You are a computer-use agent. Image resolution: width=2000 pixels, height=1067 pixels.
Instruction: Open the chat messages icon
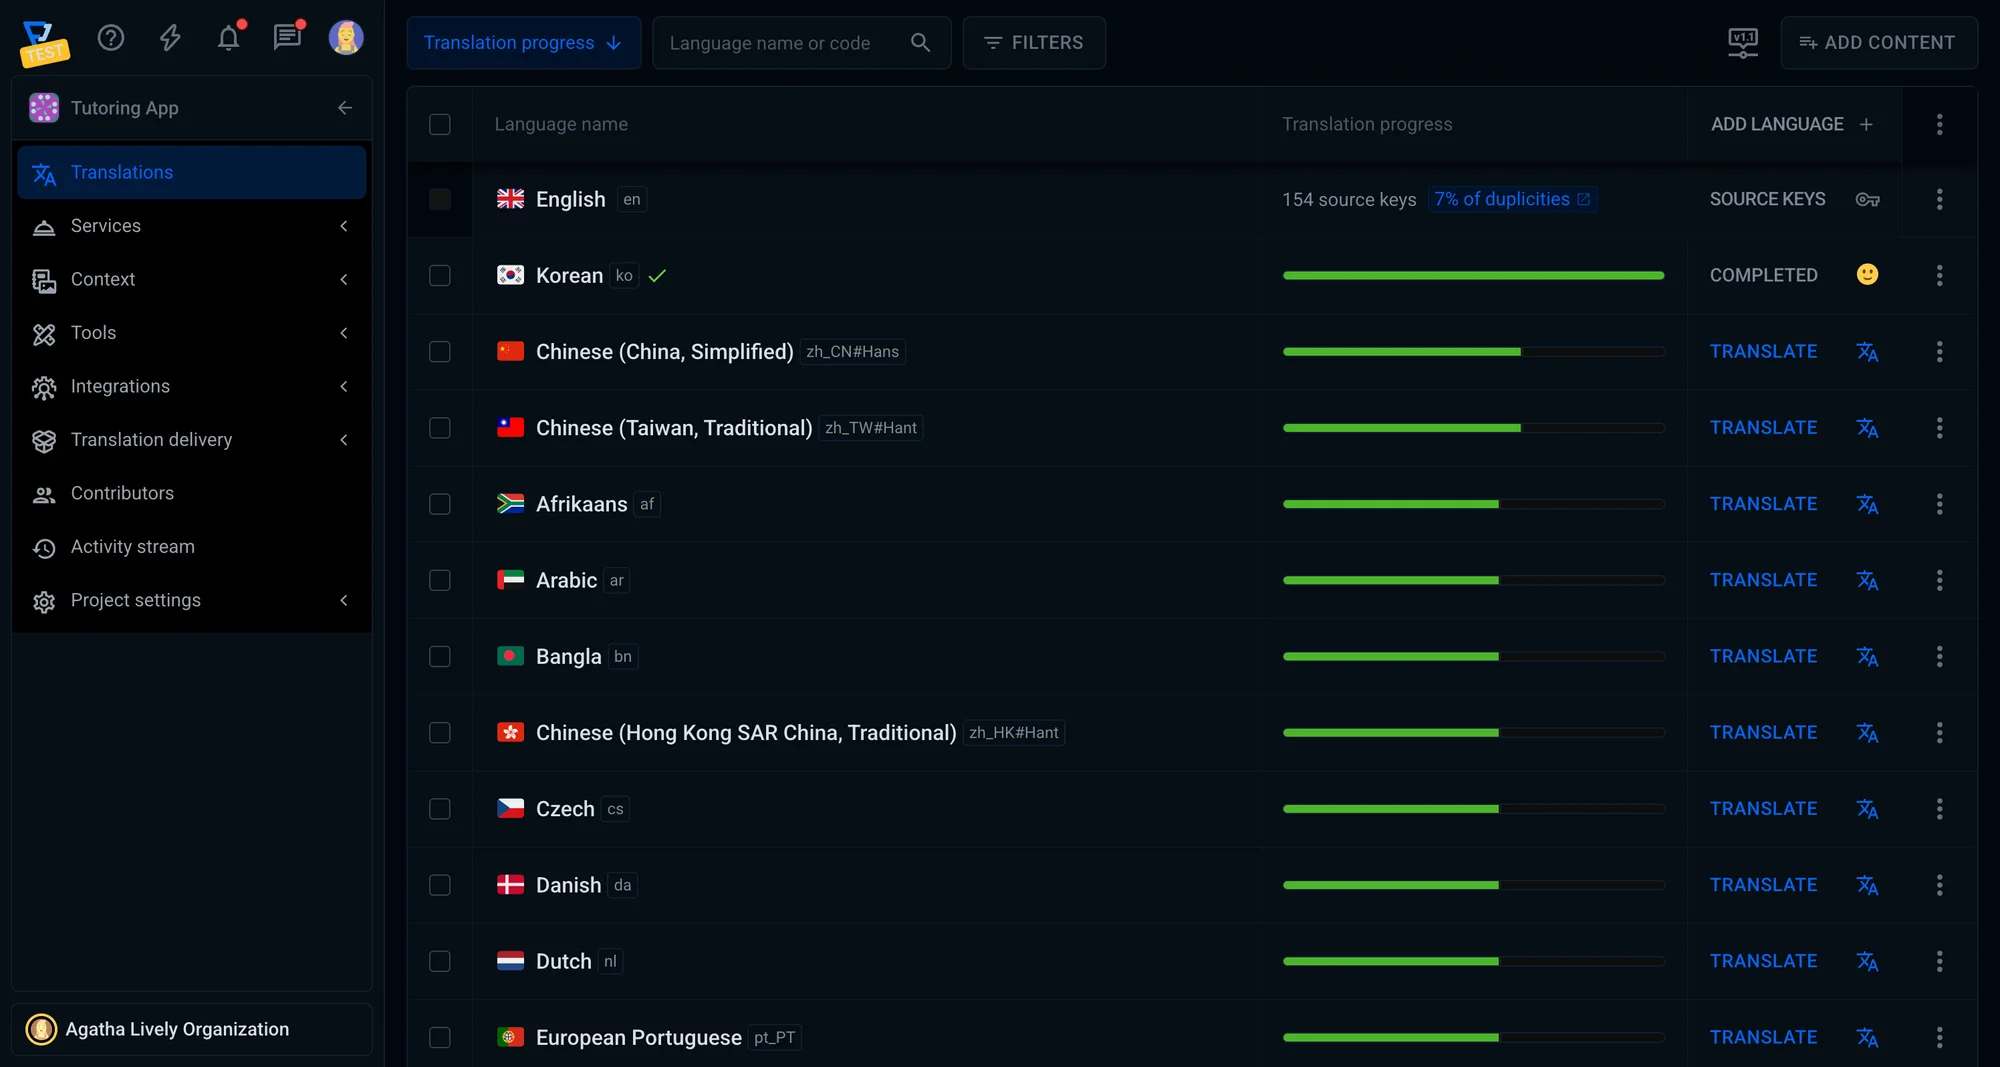click(x=287, y=38)
